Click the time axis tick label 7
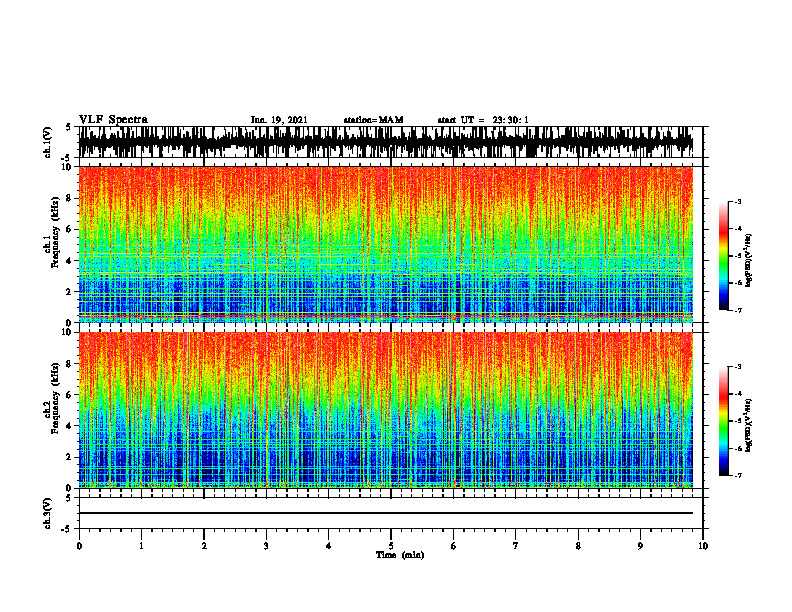 pyautogui.click(x=516, y=546)
